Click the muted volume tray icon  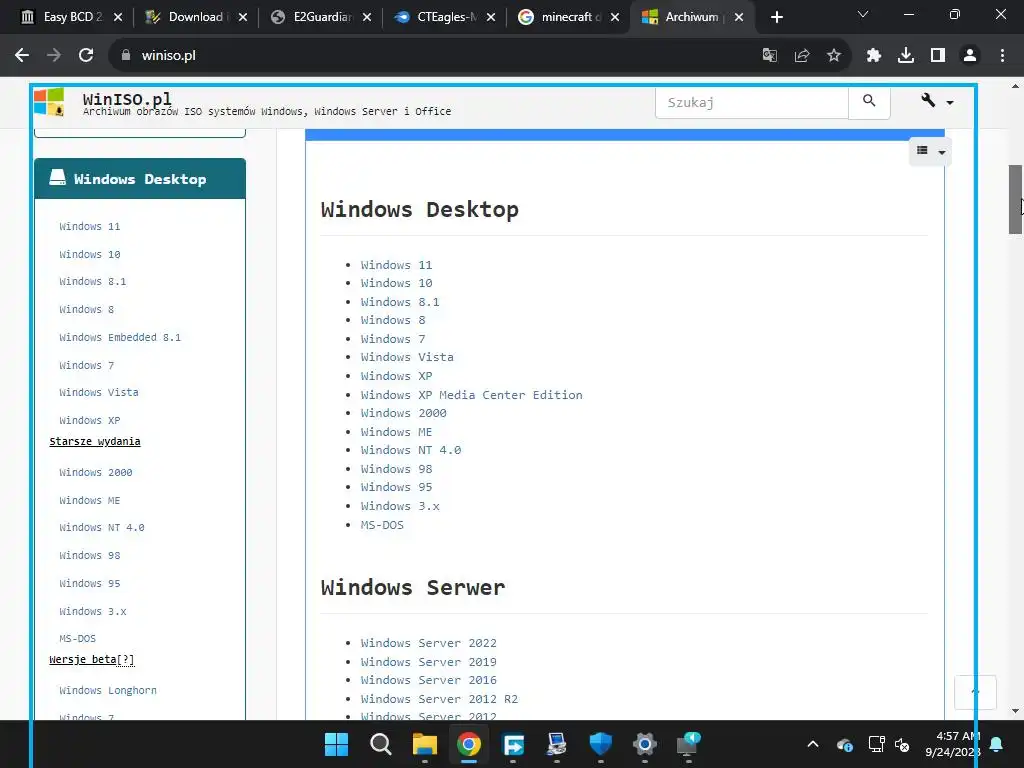click(902, 744)
